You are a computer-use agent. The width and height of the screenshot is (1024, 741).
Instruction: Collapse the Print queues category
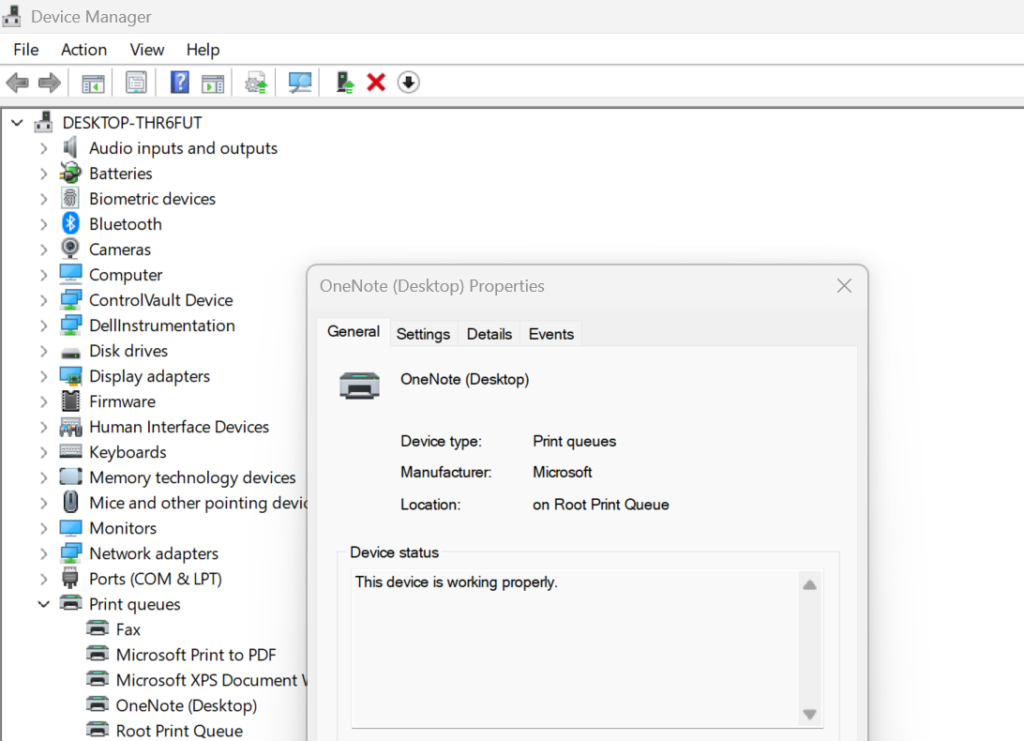click(43, 604)
